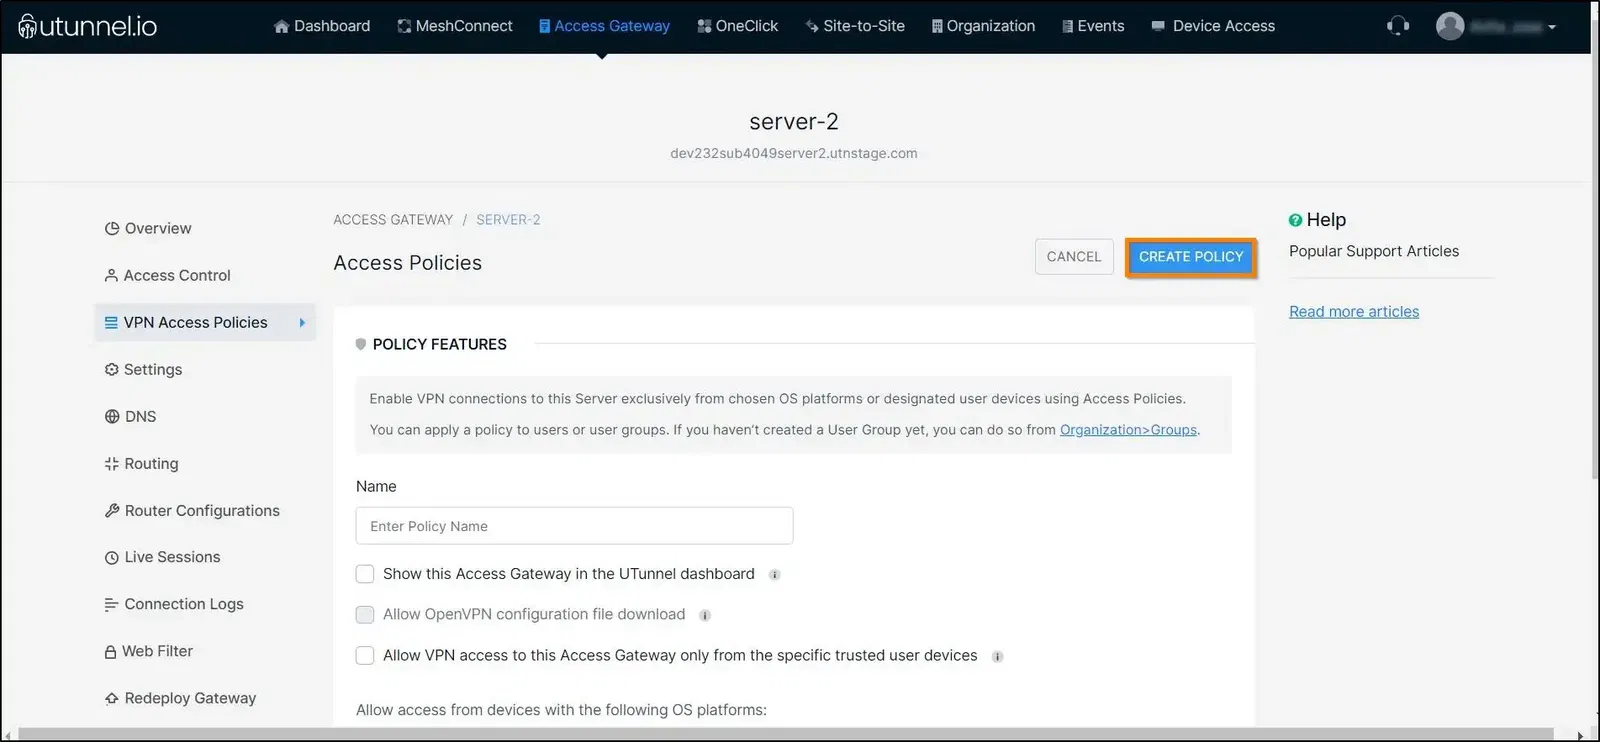Click the user avatar icon
The width and height of the screenshot is (1600, 742).
tap(1450, 26)
